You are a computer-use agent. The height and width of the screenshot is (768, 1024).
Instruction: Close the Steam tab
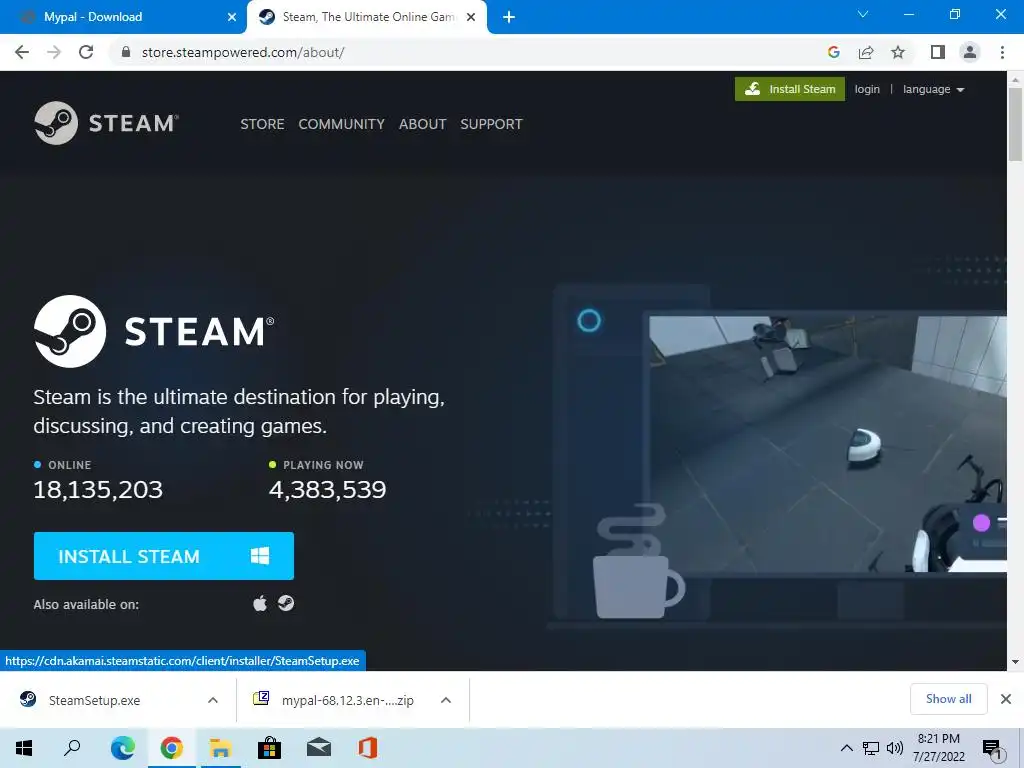471,17
